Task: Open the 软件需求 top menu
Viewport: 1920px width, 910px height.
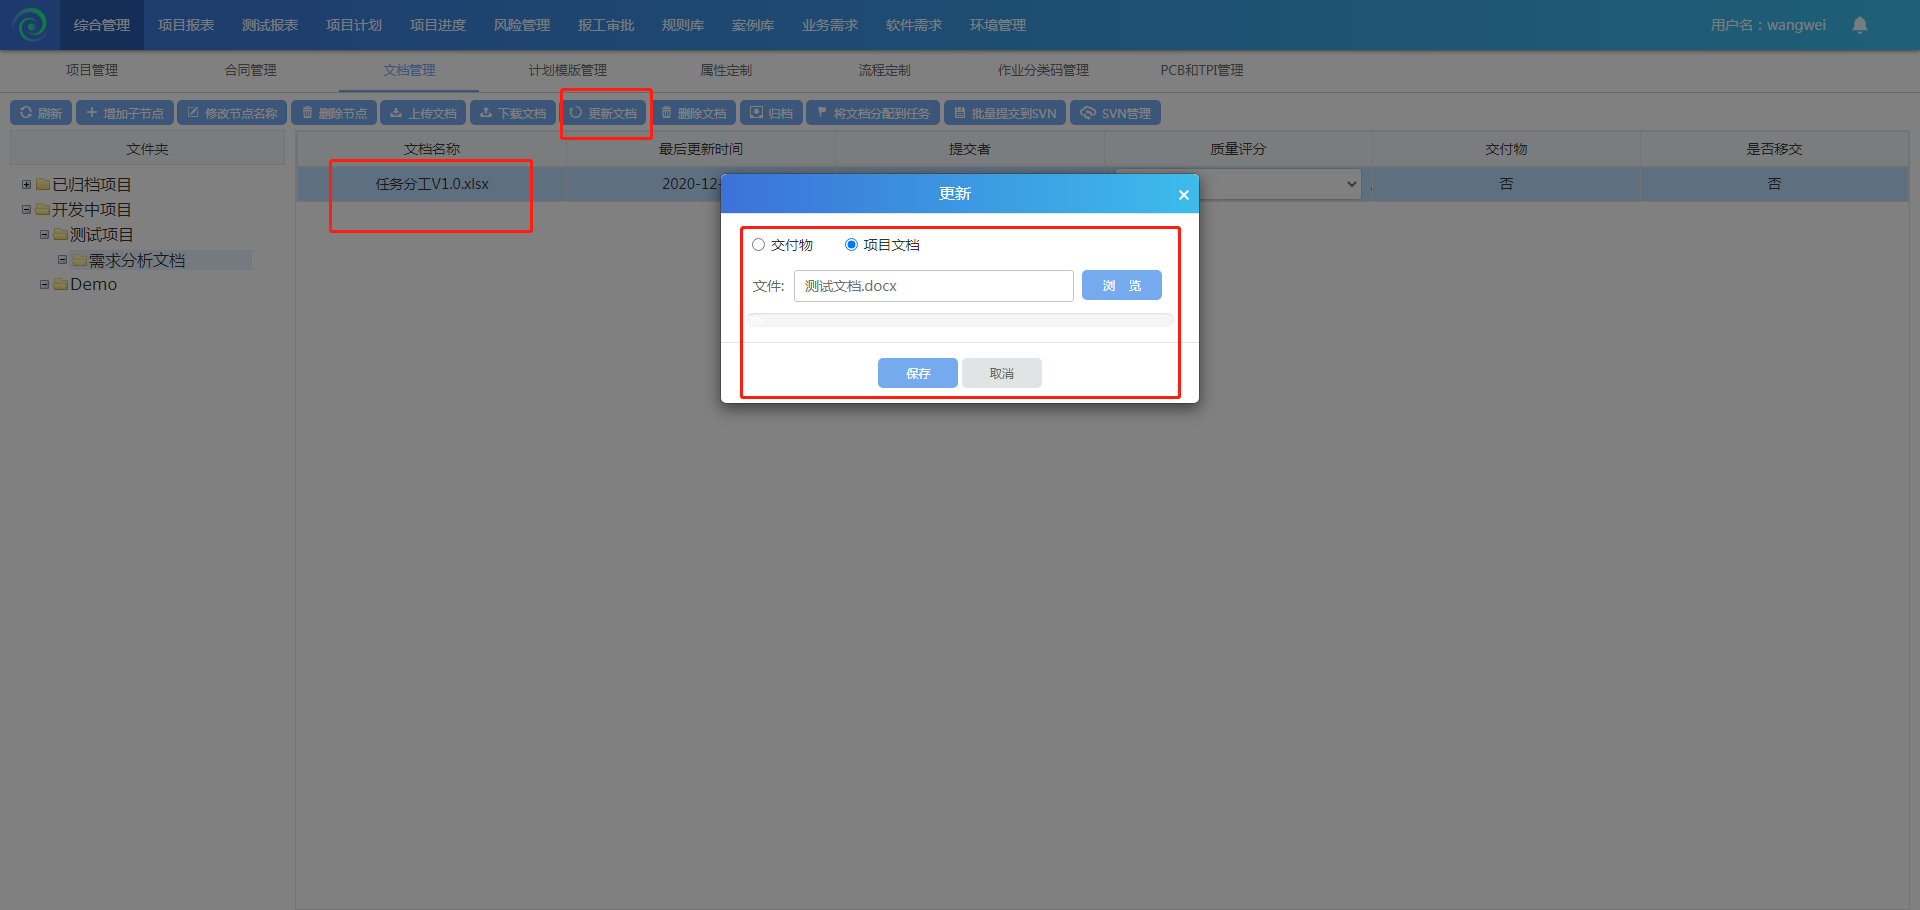Action: 914,25
